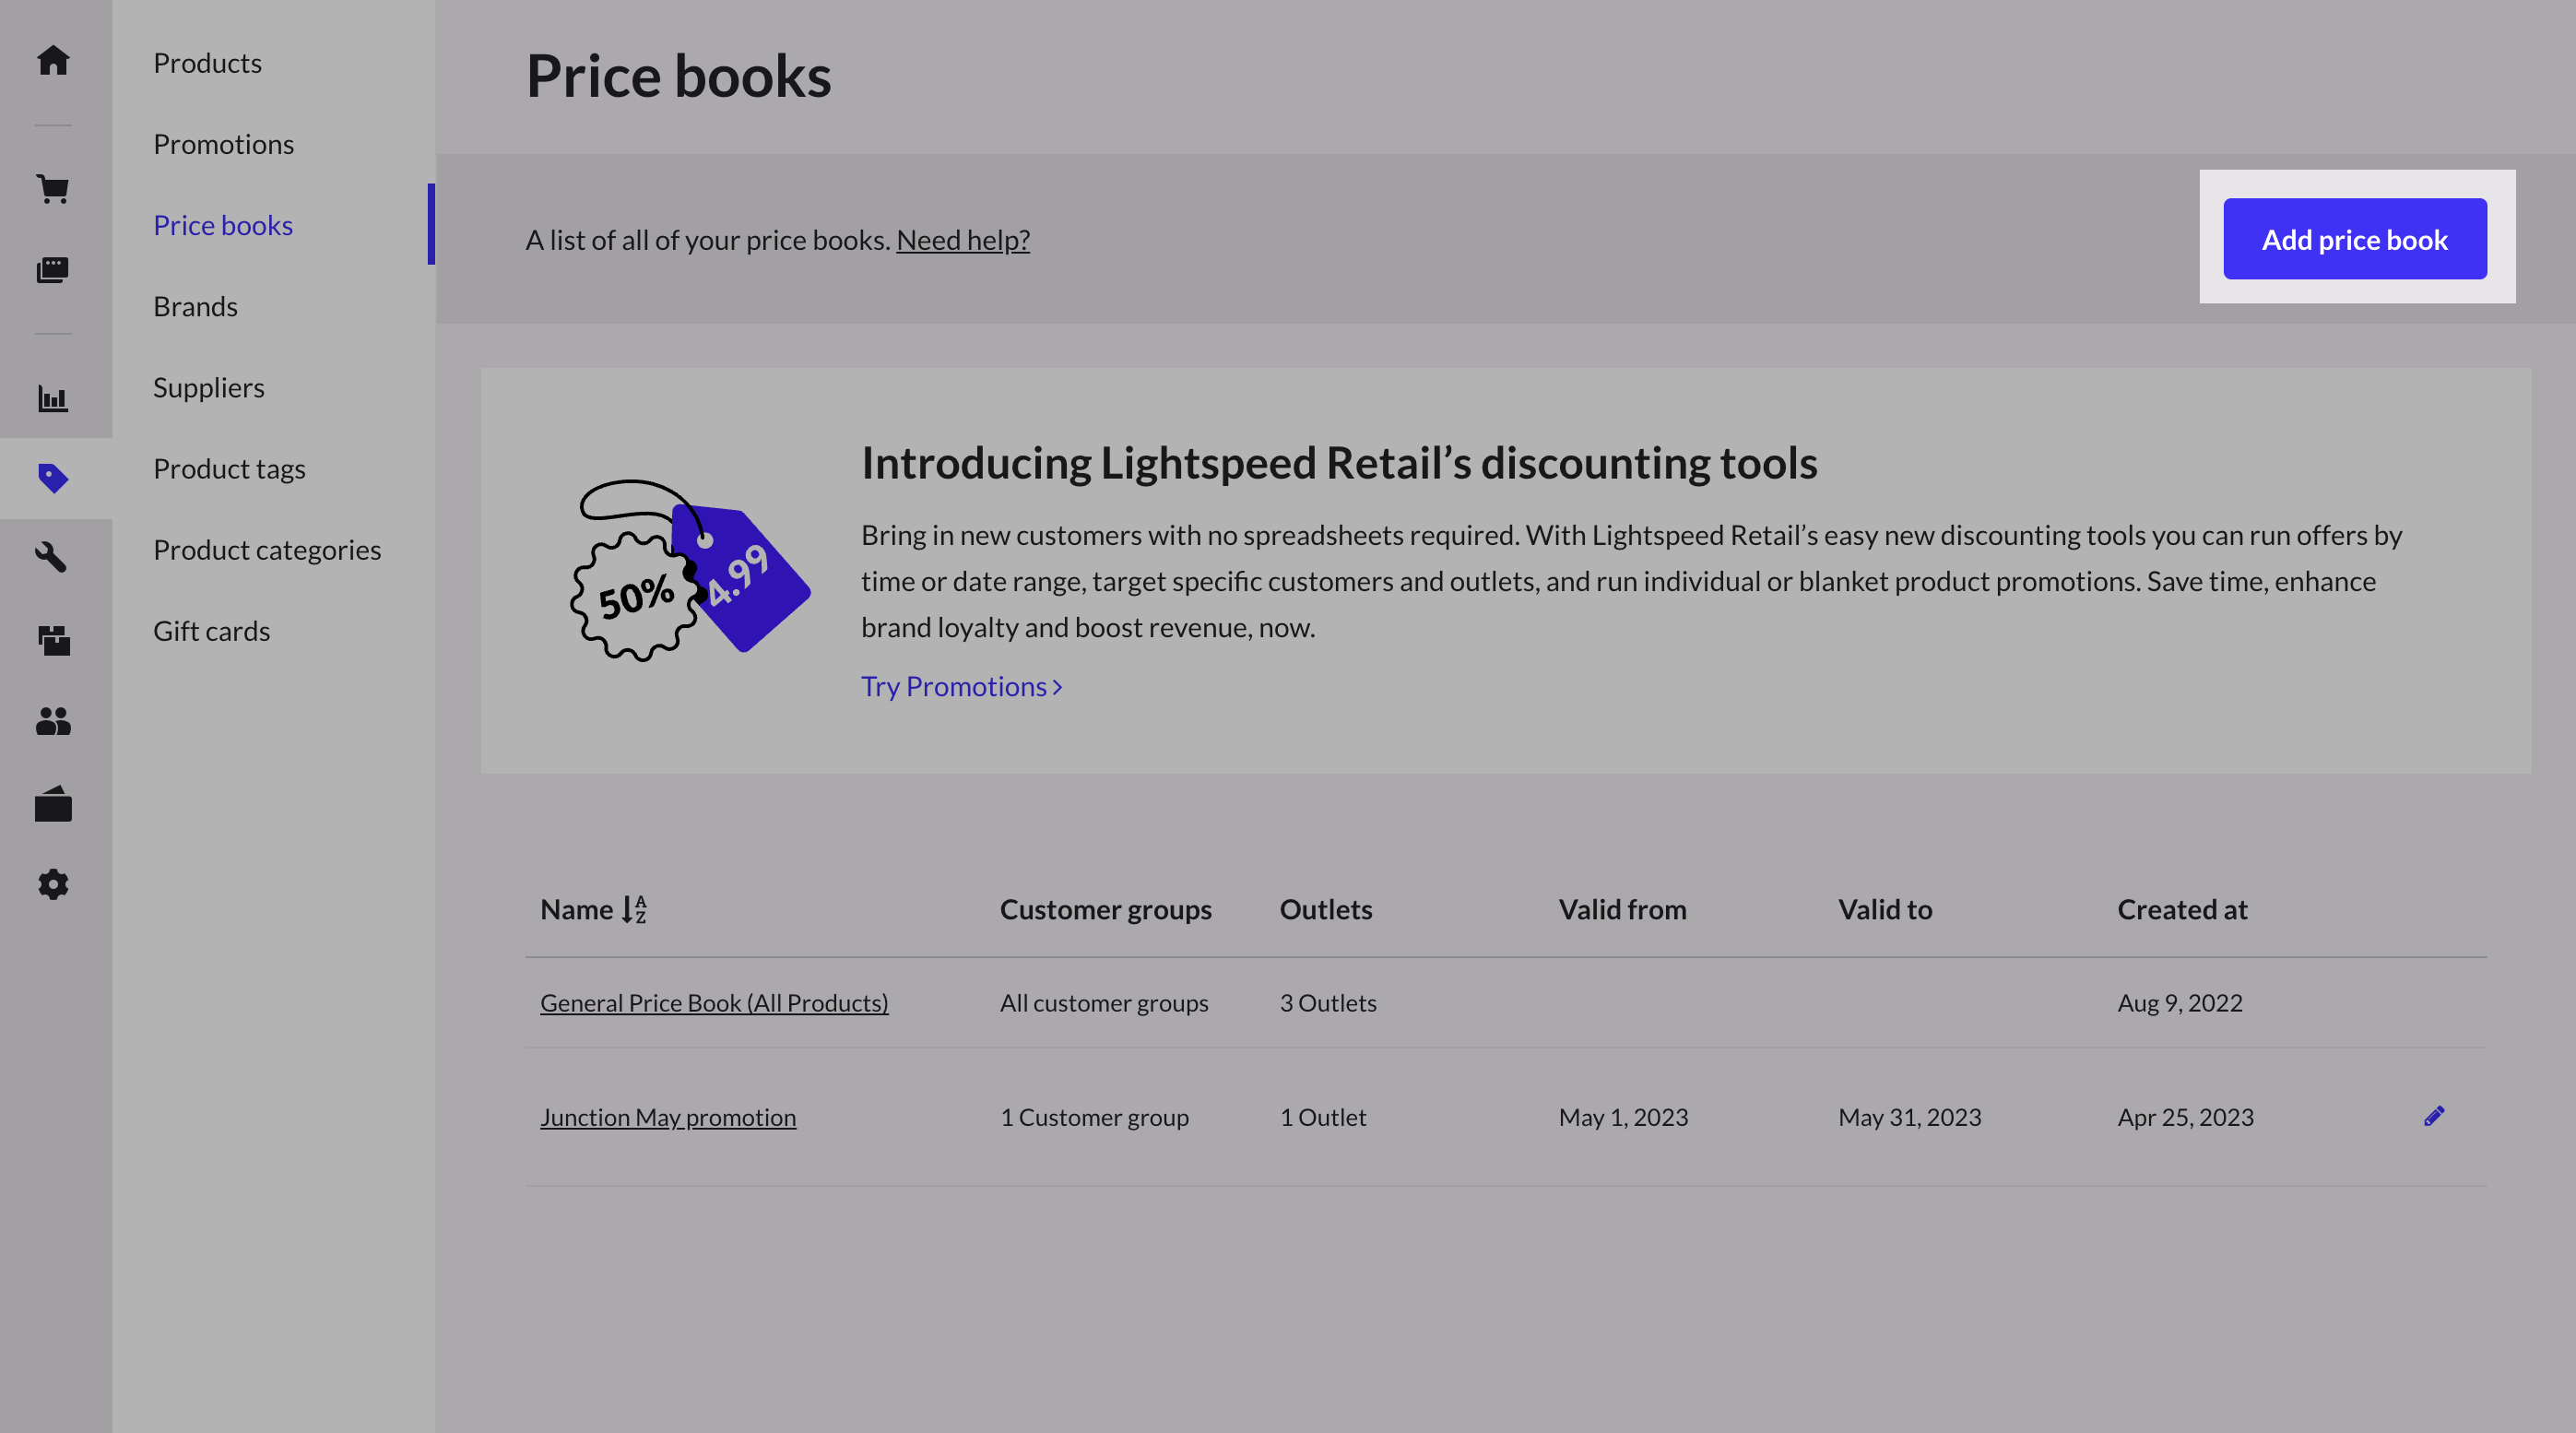Select the highlighted Catalog tag icon
The width and height of the screenshot is (2576, 1433).
(53, 478)
